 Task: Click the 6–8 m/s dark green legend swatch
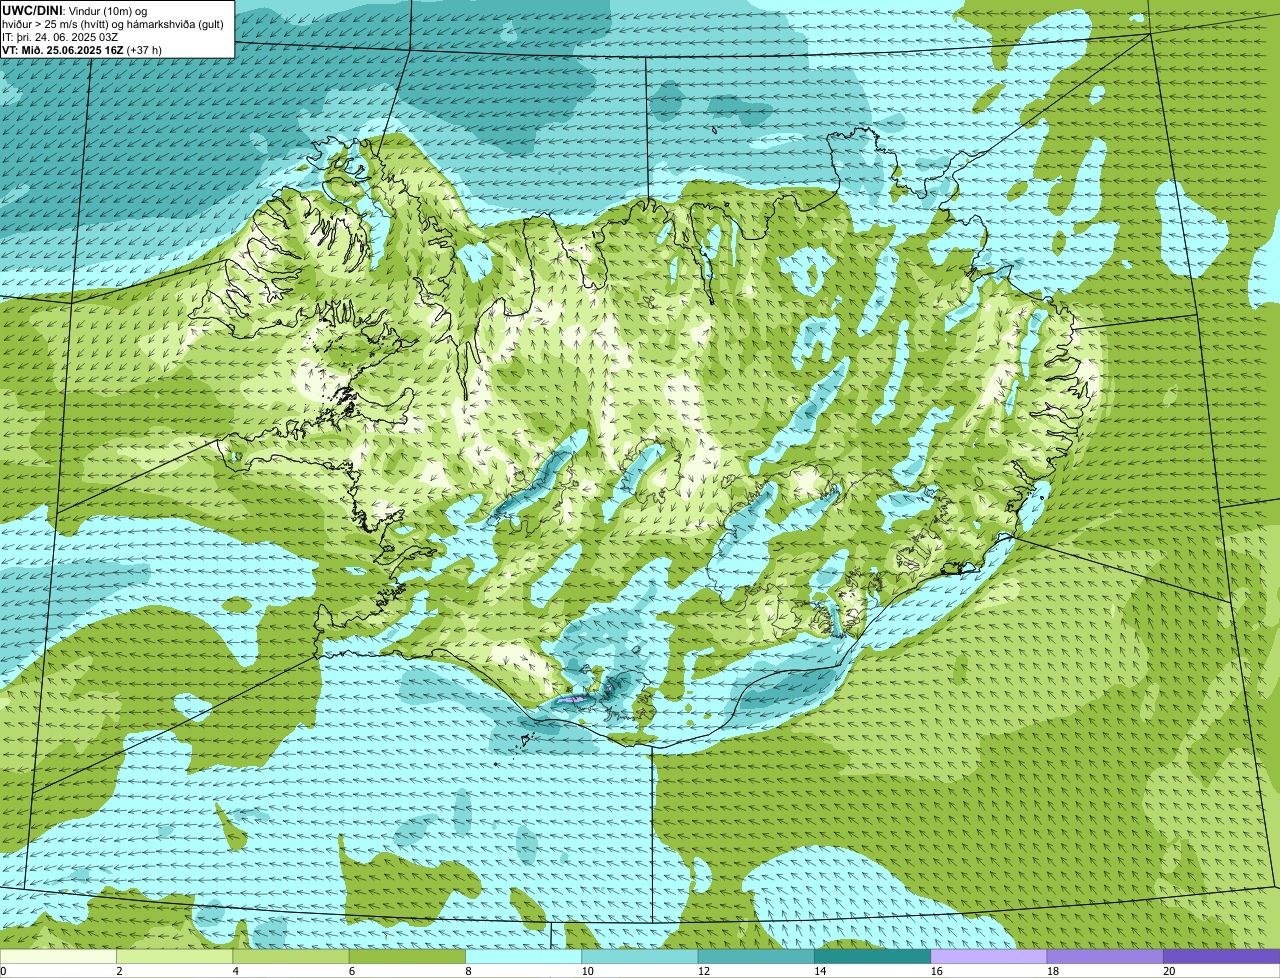pos(408,957)
